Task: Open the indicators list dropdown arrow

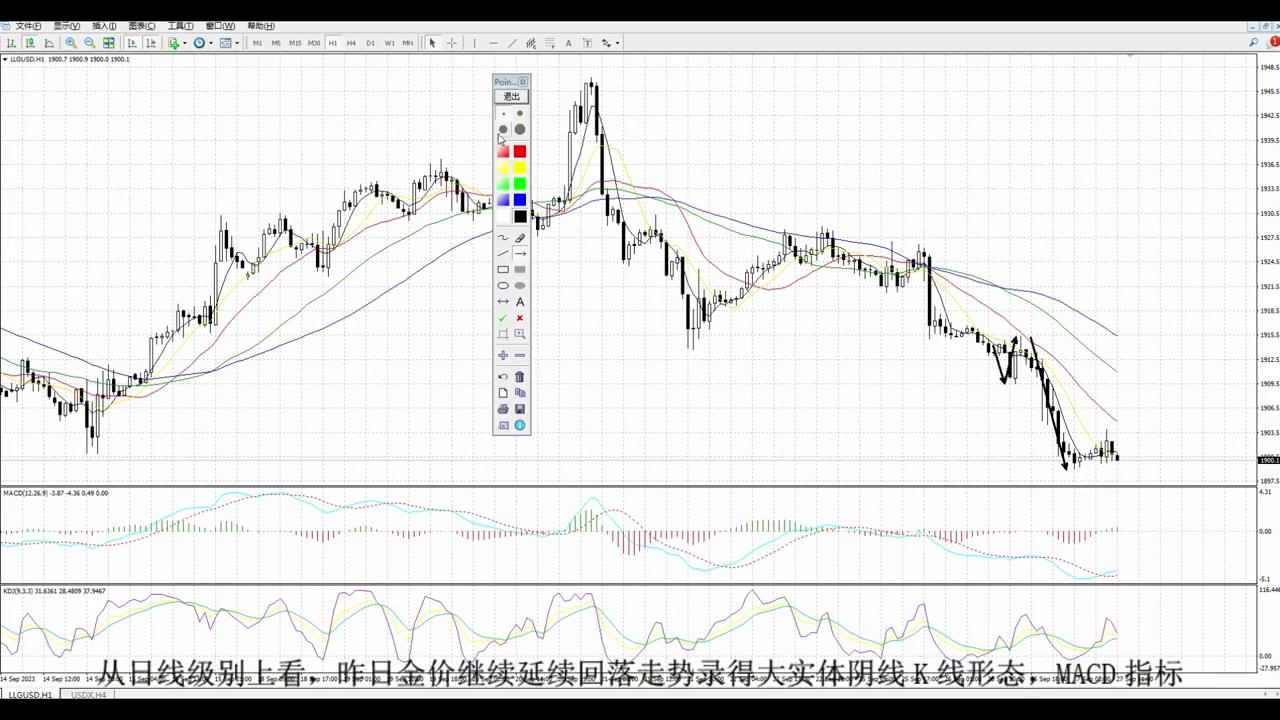Action: tap(184, 43)
